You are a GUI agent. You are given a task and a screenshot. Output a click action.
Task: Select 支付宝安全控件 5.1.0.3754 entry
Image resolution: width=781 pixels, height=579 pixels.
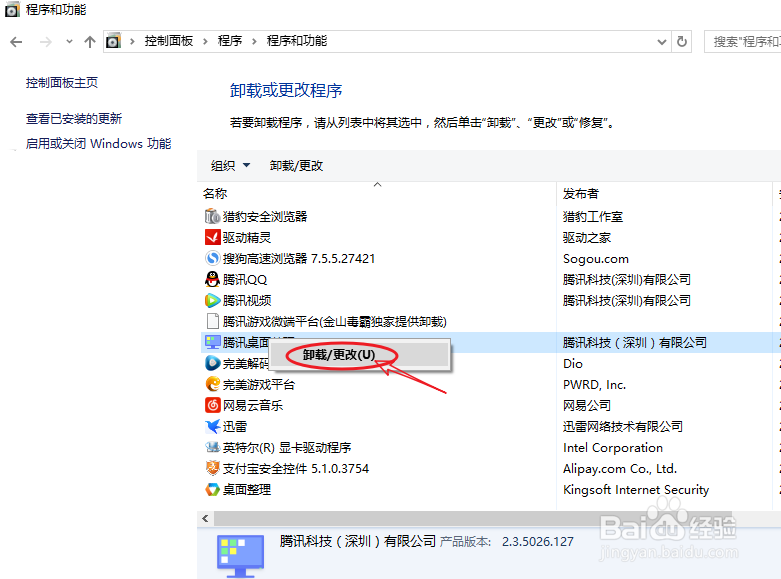click(295, 468)
